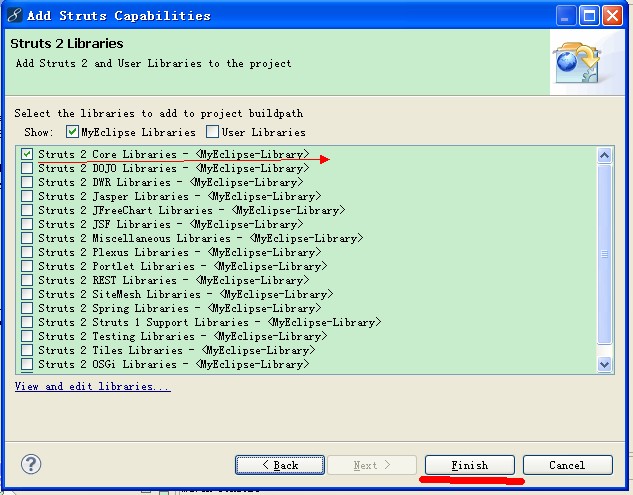Image resolution: width=633 pixels, height=495 pixels.
Task: Enable User Libraries show checkbox
Action: [x=212, y=132]
